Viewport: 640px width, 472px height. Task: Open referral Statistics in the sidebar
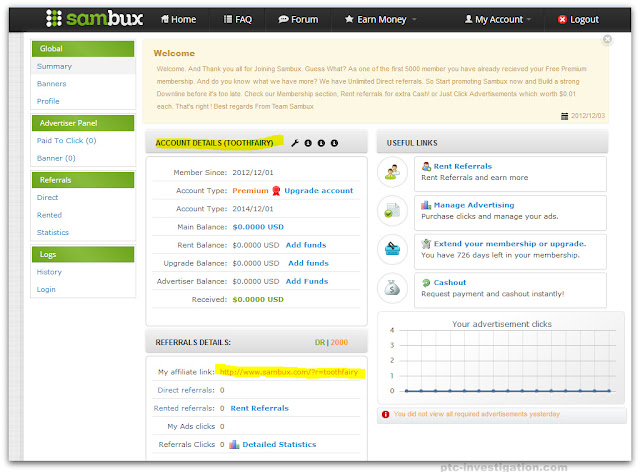pos(53,232)
